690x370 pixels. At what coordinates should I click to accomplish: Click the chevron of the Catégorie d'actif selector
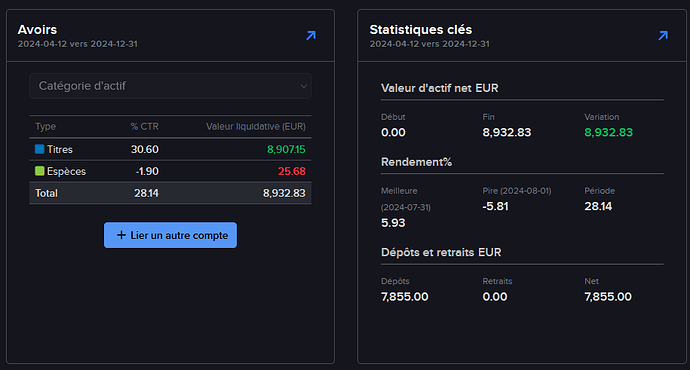303,86
